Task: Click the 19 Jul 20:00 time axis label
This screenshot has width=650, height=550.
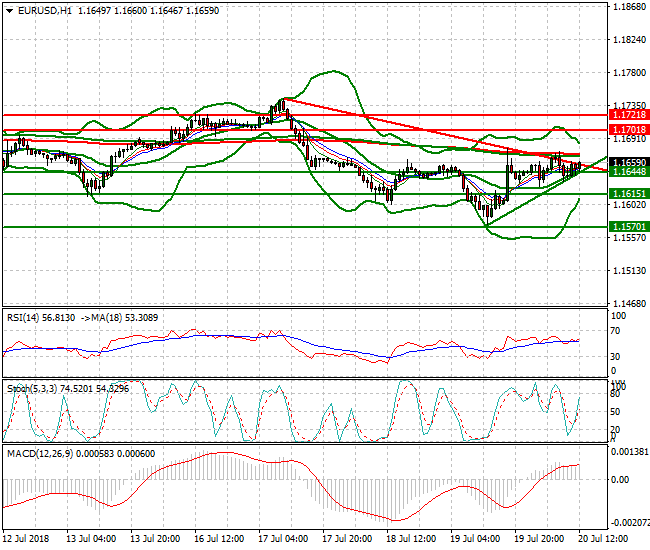Action: pyautogui.click(x=539, y=539)
